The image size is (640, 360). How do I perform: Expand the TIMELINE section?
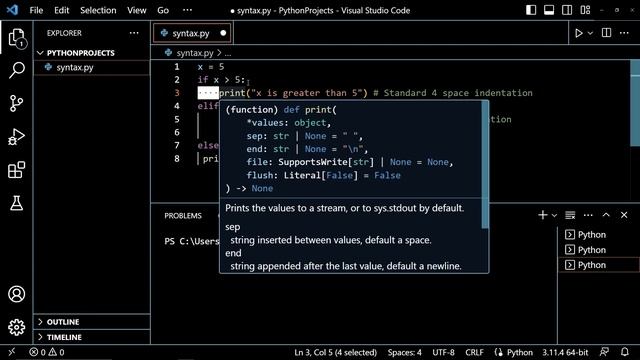click(91, 337)
